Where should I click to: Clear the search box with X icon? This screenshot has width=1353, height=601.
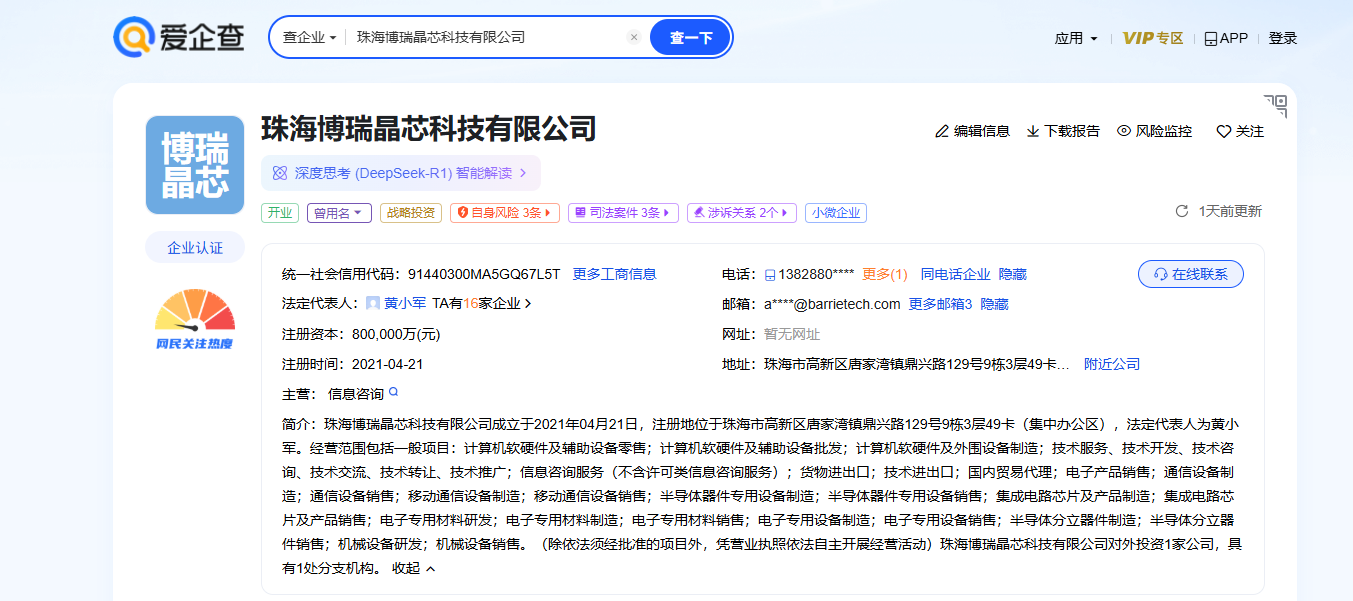coord(633,37)
